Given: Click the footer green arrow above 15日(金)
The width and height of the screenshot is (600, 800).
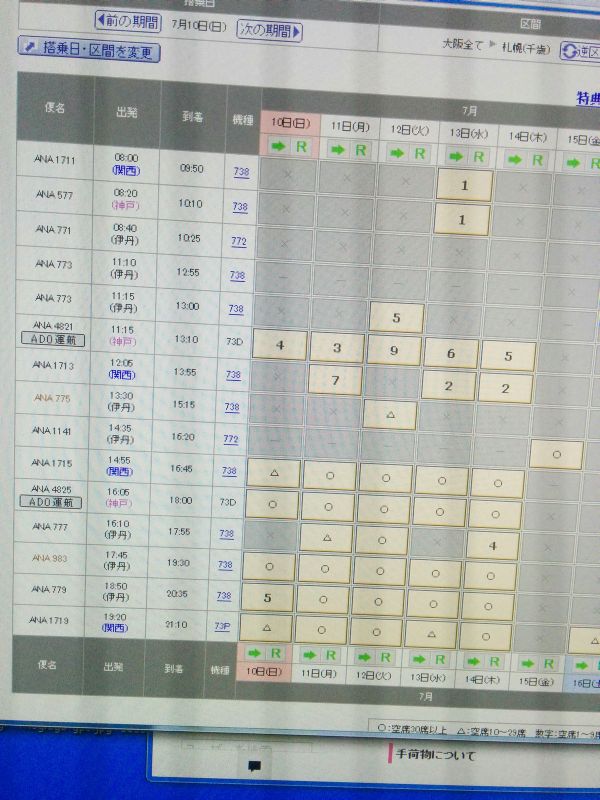Looking at the screenshot, I should coord(527,663).
